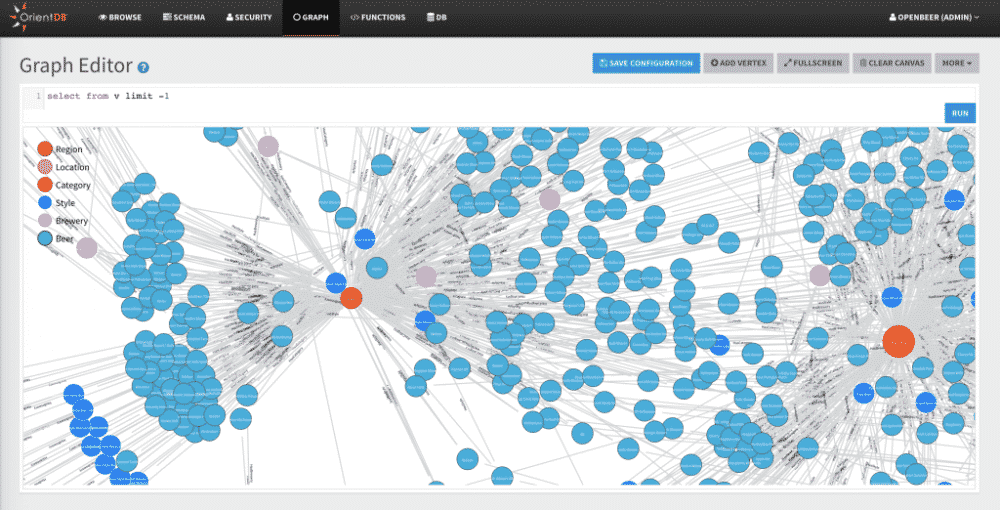1000x510 pixels.
Task: Click the Brewery legend color circle
Action: (45, 221)
